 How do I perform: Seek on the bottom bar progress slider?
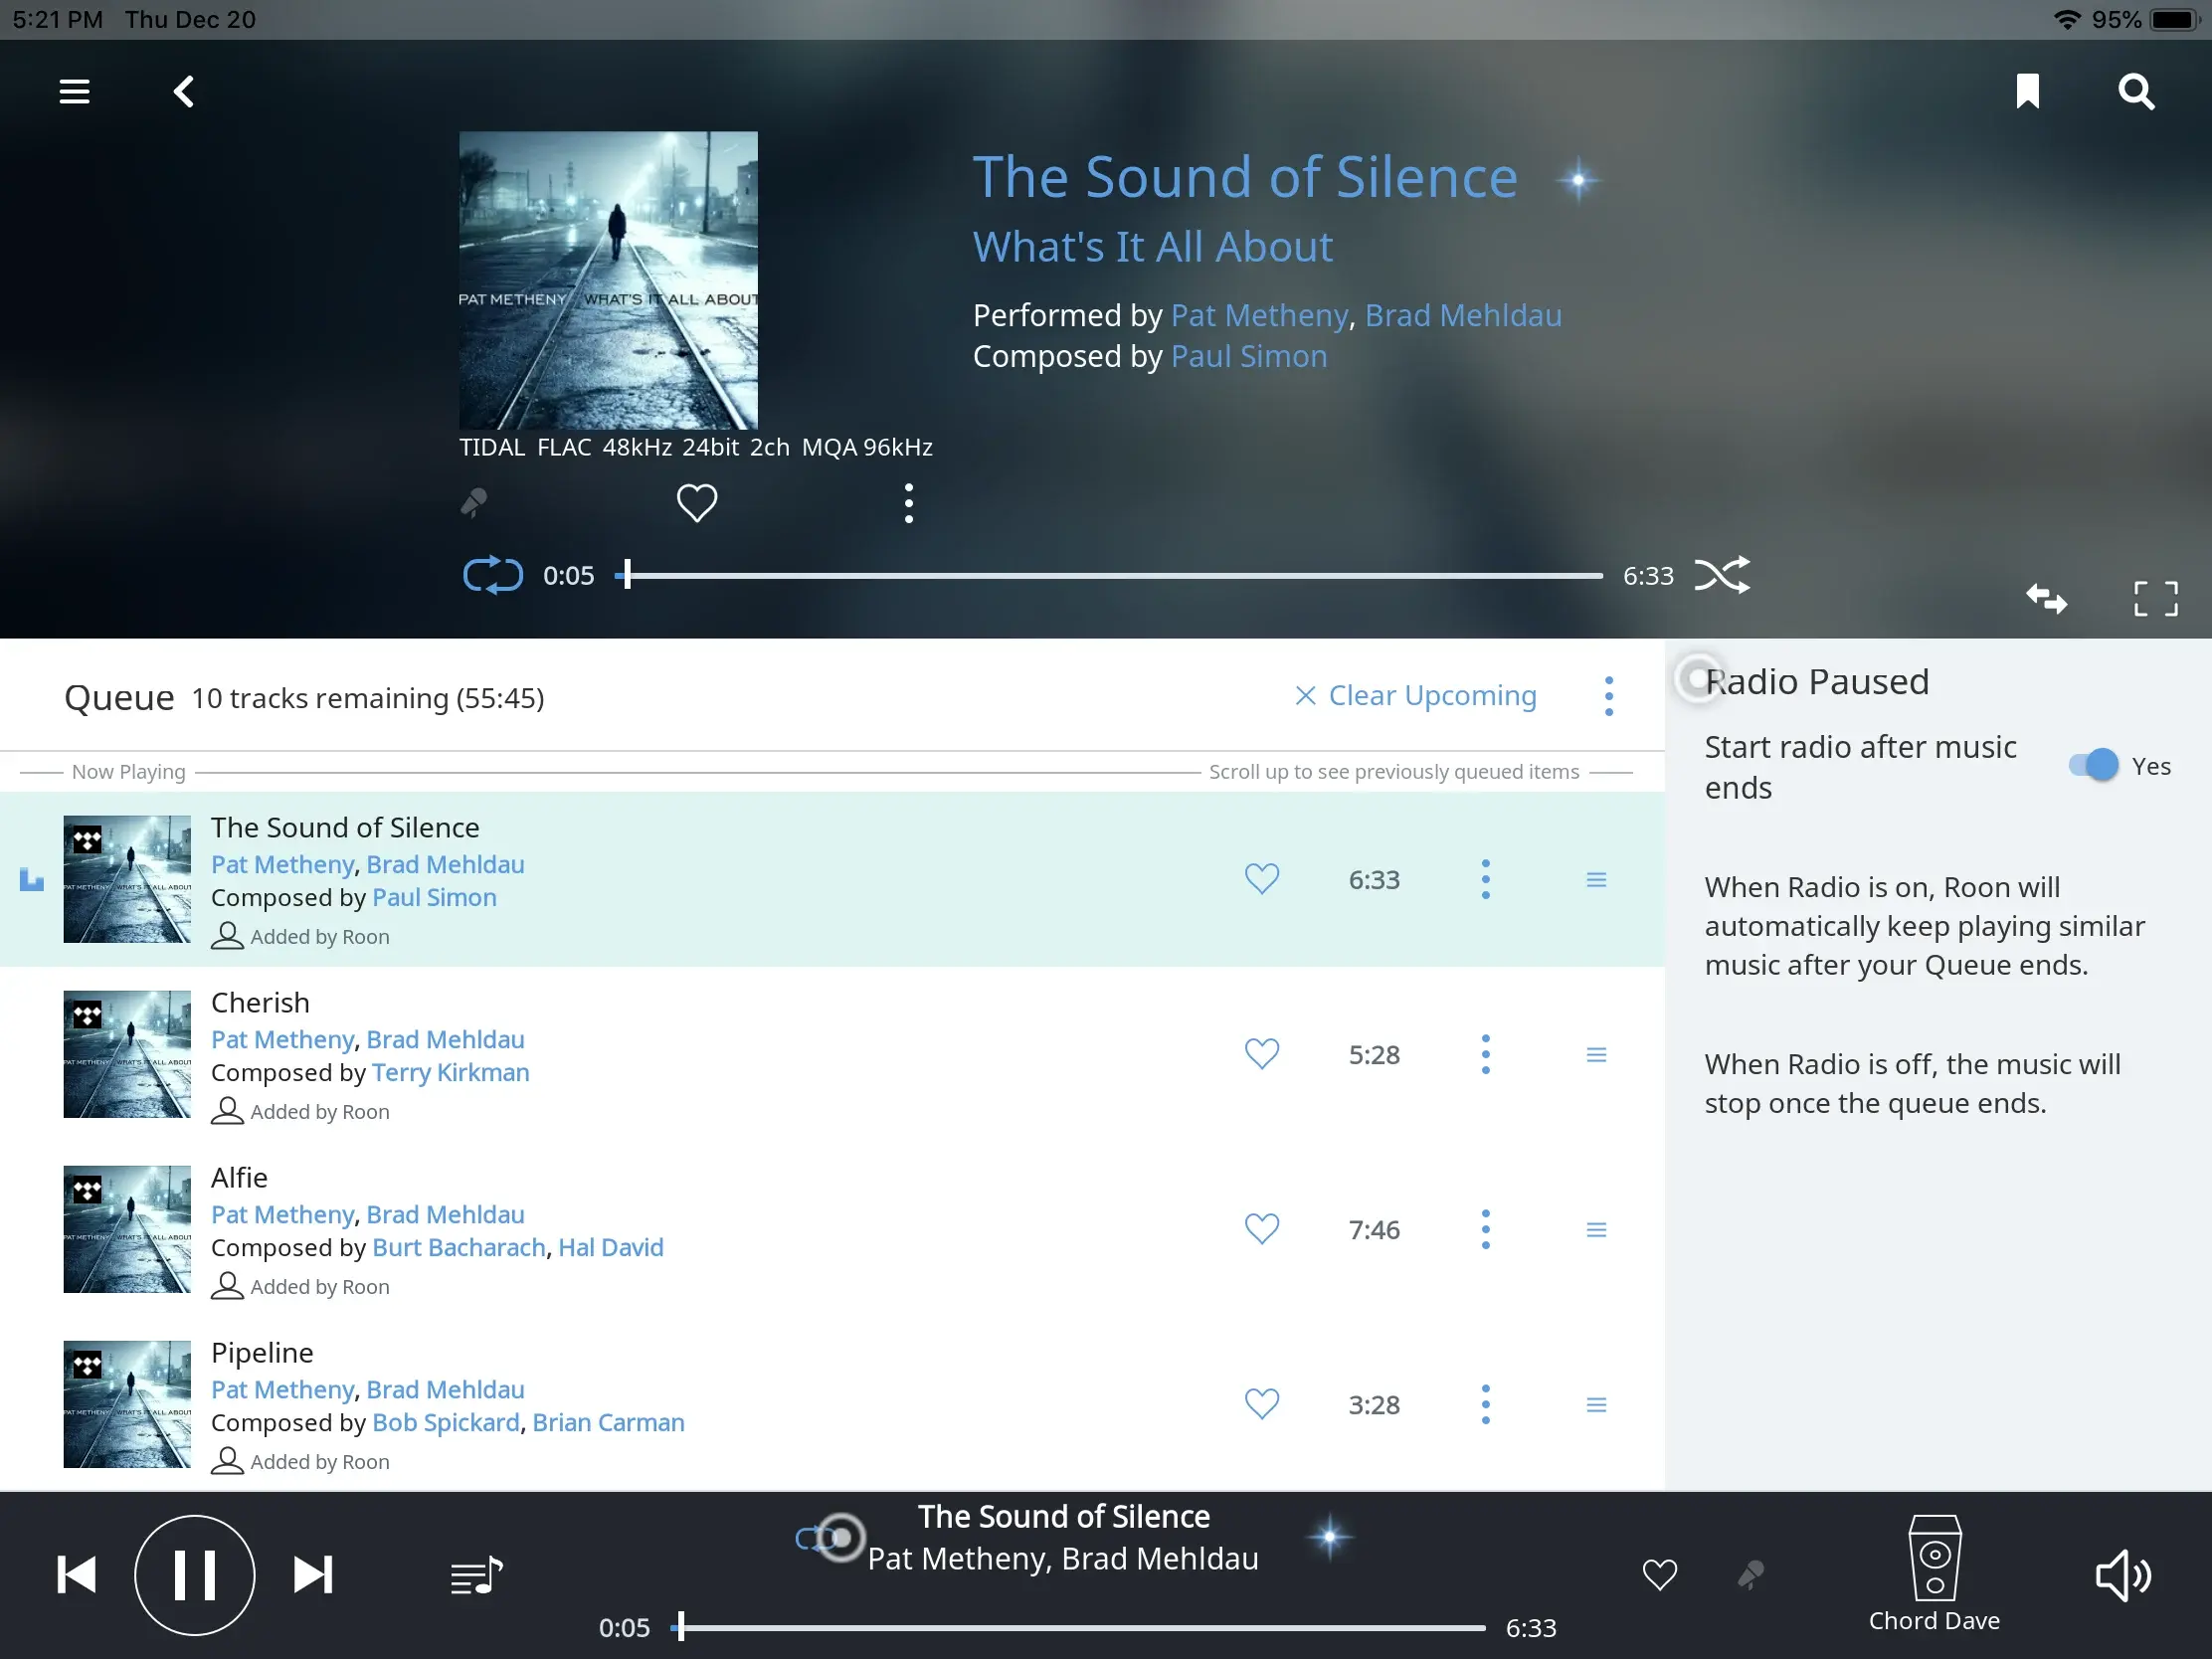pos(1078,1628)
